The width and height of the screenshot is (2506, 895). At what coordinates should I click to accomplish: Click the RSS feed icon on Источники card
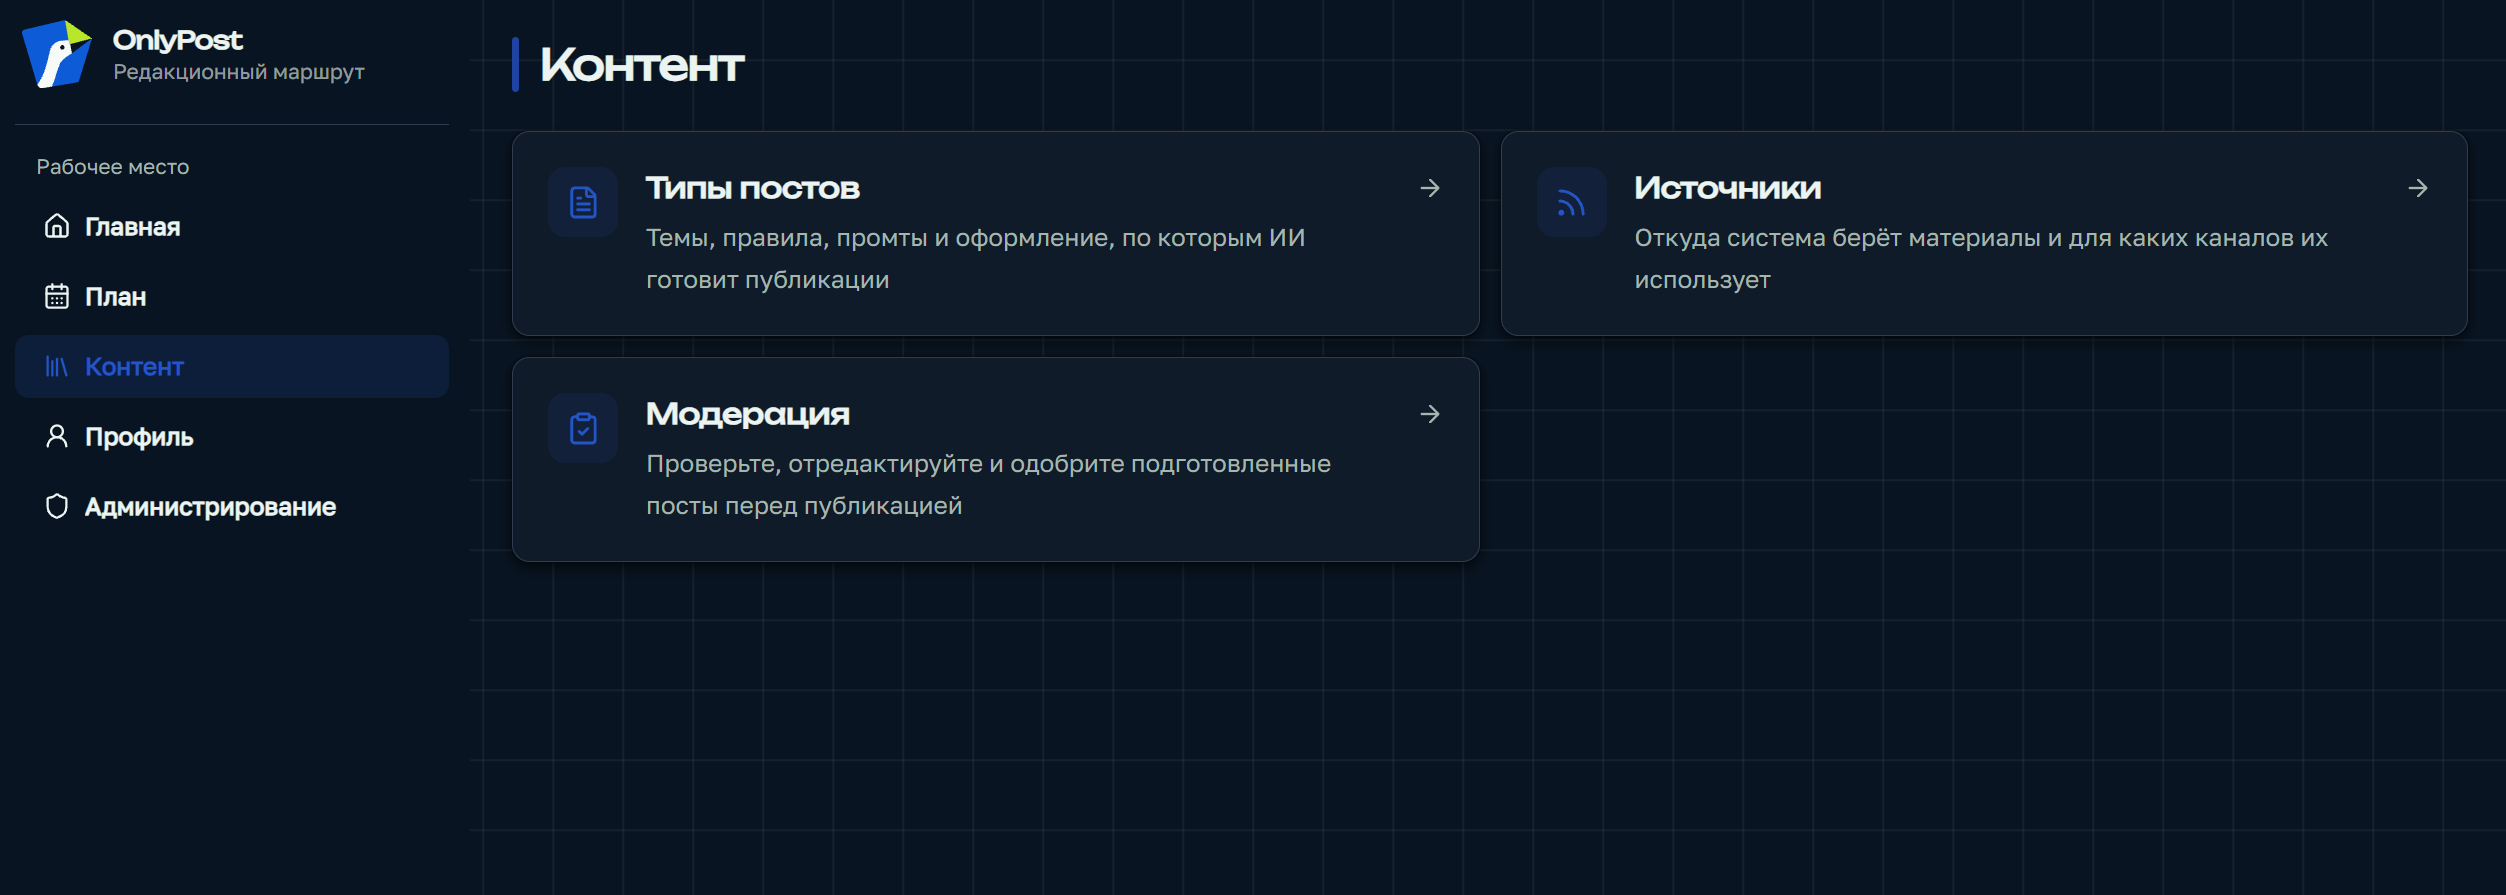1572,202
